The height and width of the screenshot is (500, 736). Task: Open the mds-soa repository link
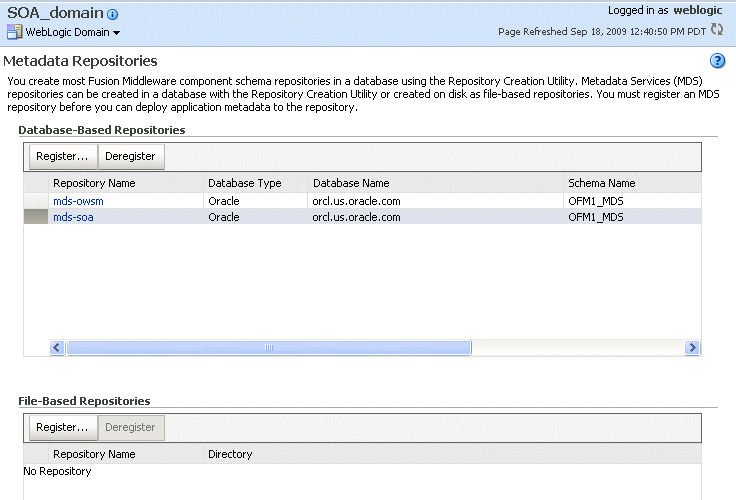[x=73, y=217]
